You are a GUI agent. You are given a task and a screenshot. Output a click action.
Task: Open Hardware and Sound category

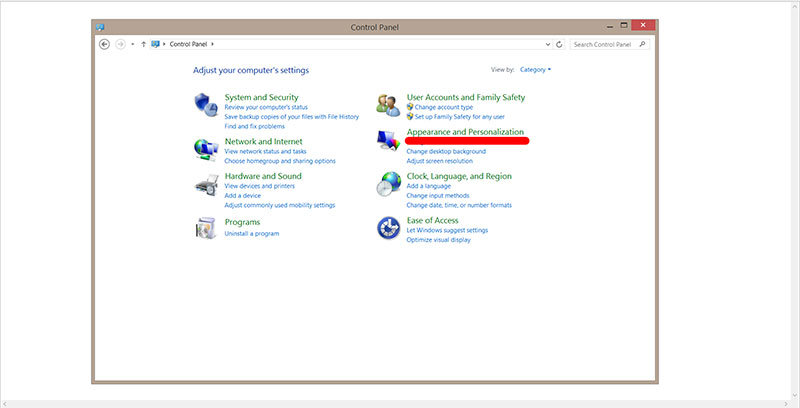click(263, 176)
